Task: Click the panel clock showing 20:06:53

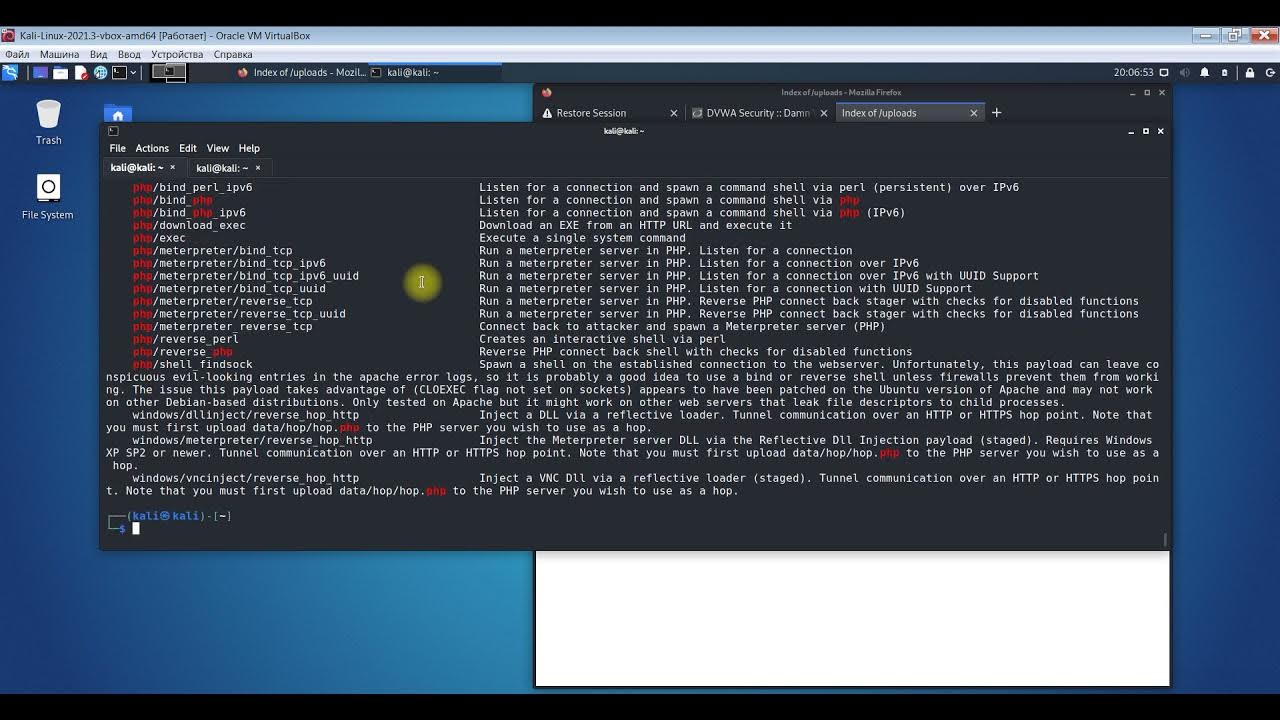Action: click(x=1133, y=72)
